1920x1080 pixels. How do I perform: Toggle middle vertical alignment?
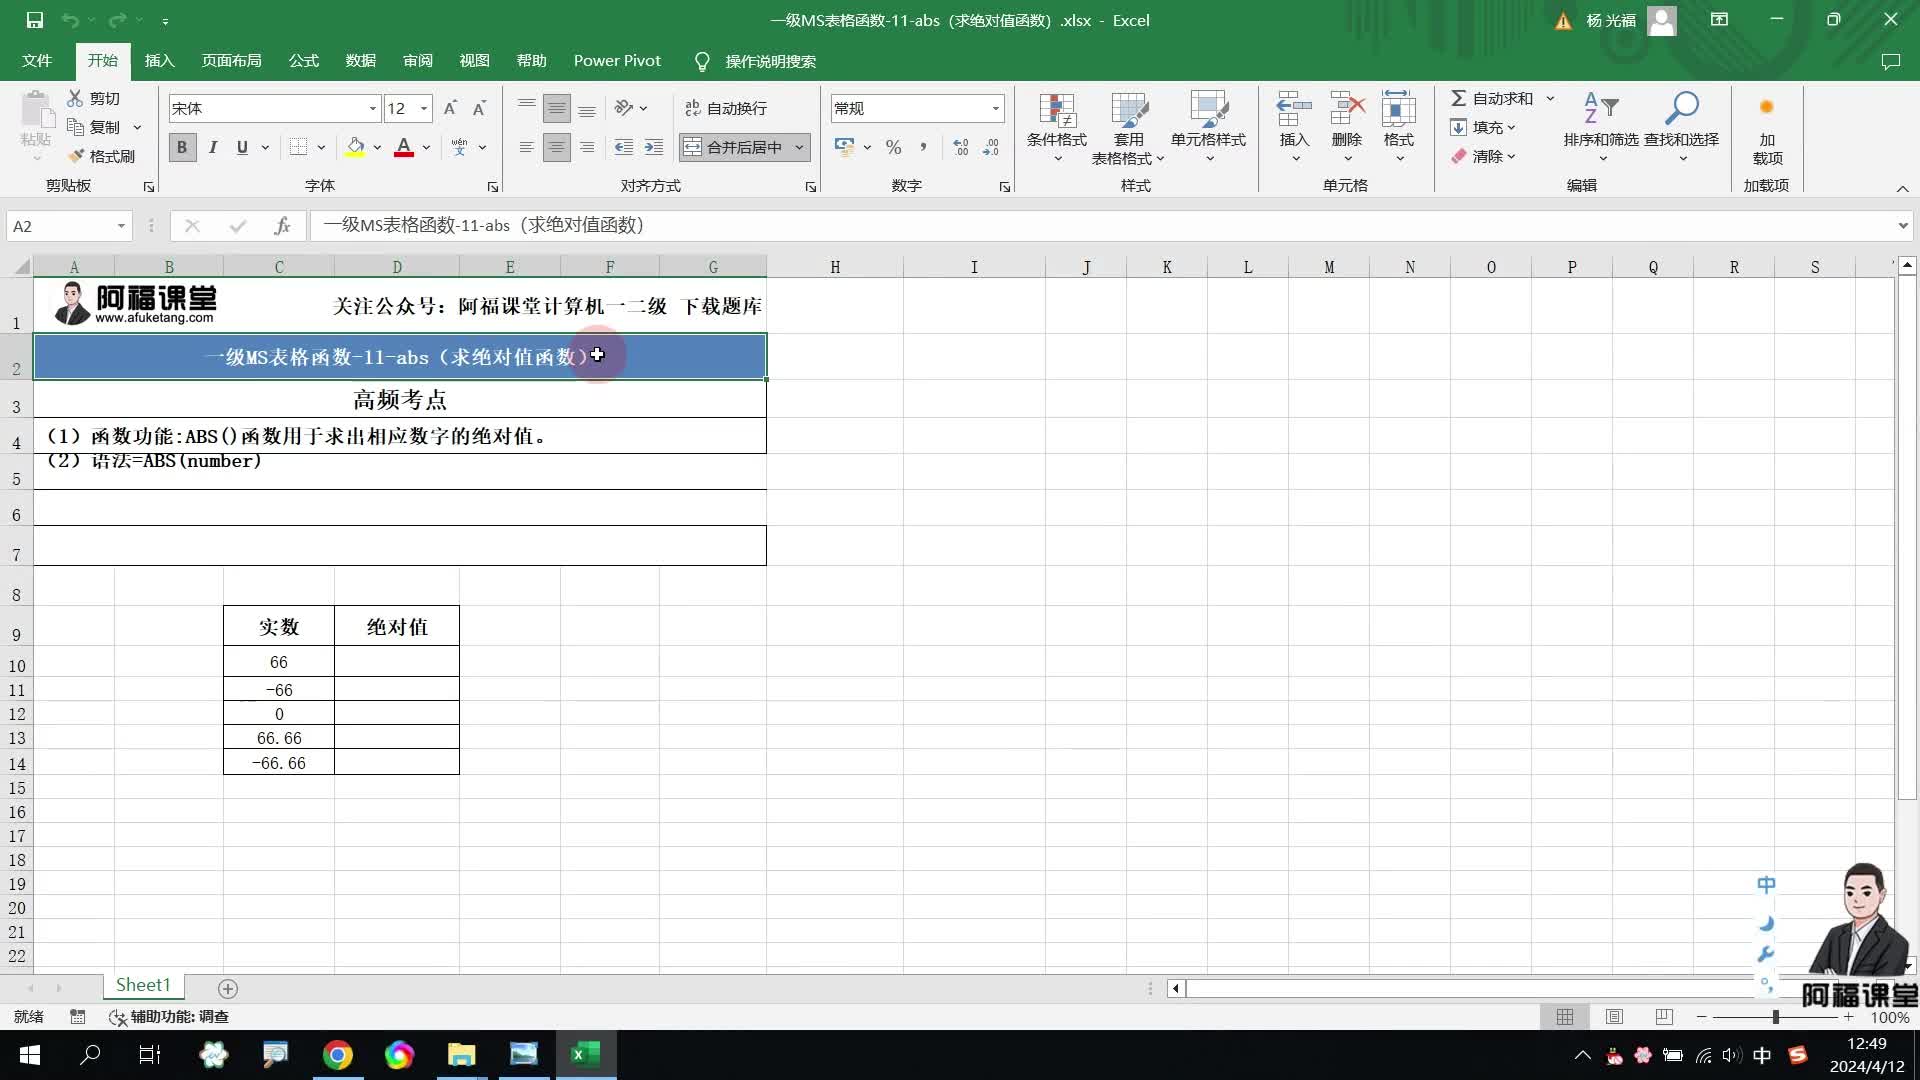[x=557, y=108]
